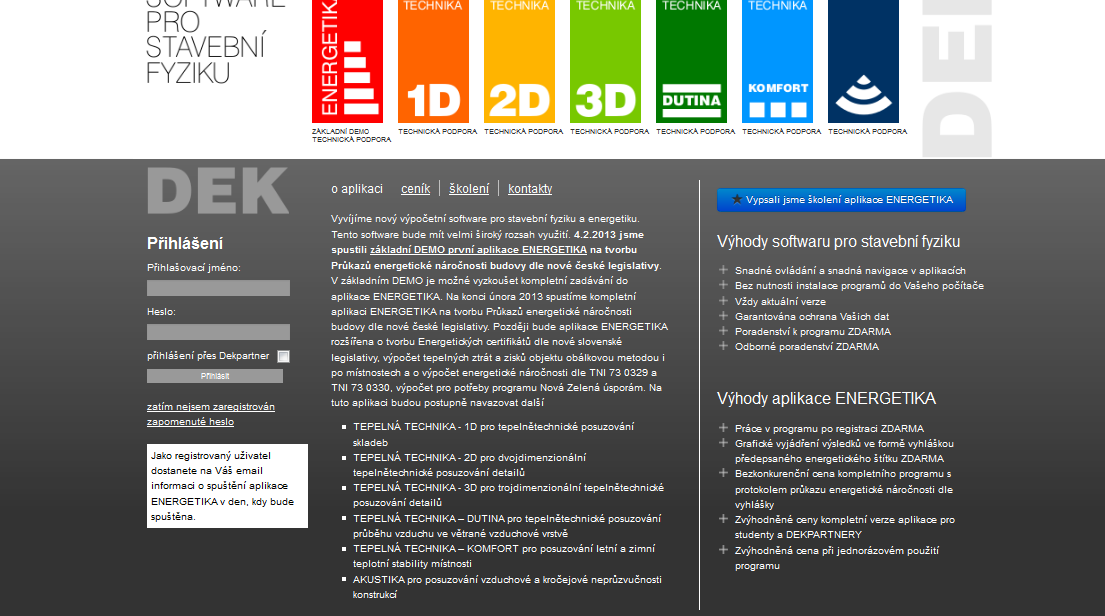Click heading 'Výhody softwaru pro stavební fyziku'
This screenshot has width=1105, height=616.
click(839, 242)
